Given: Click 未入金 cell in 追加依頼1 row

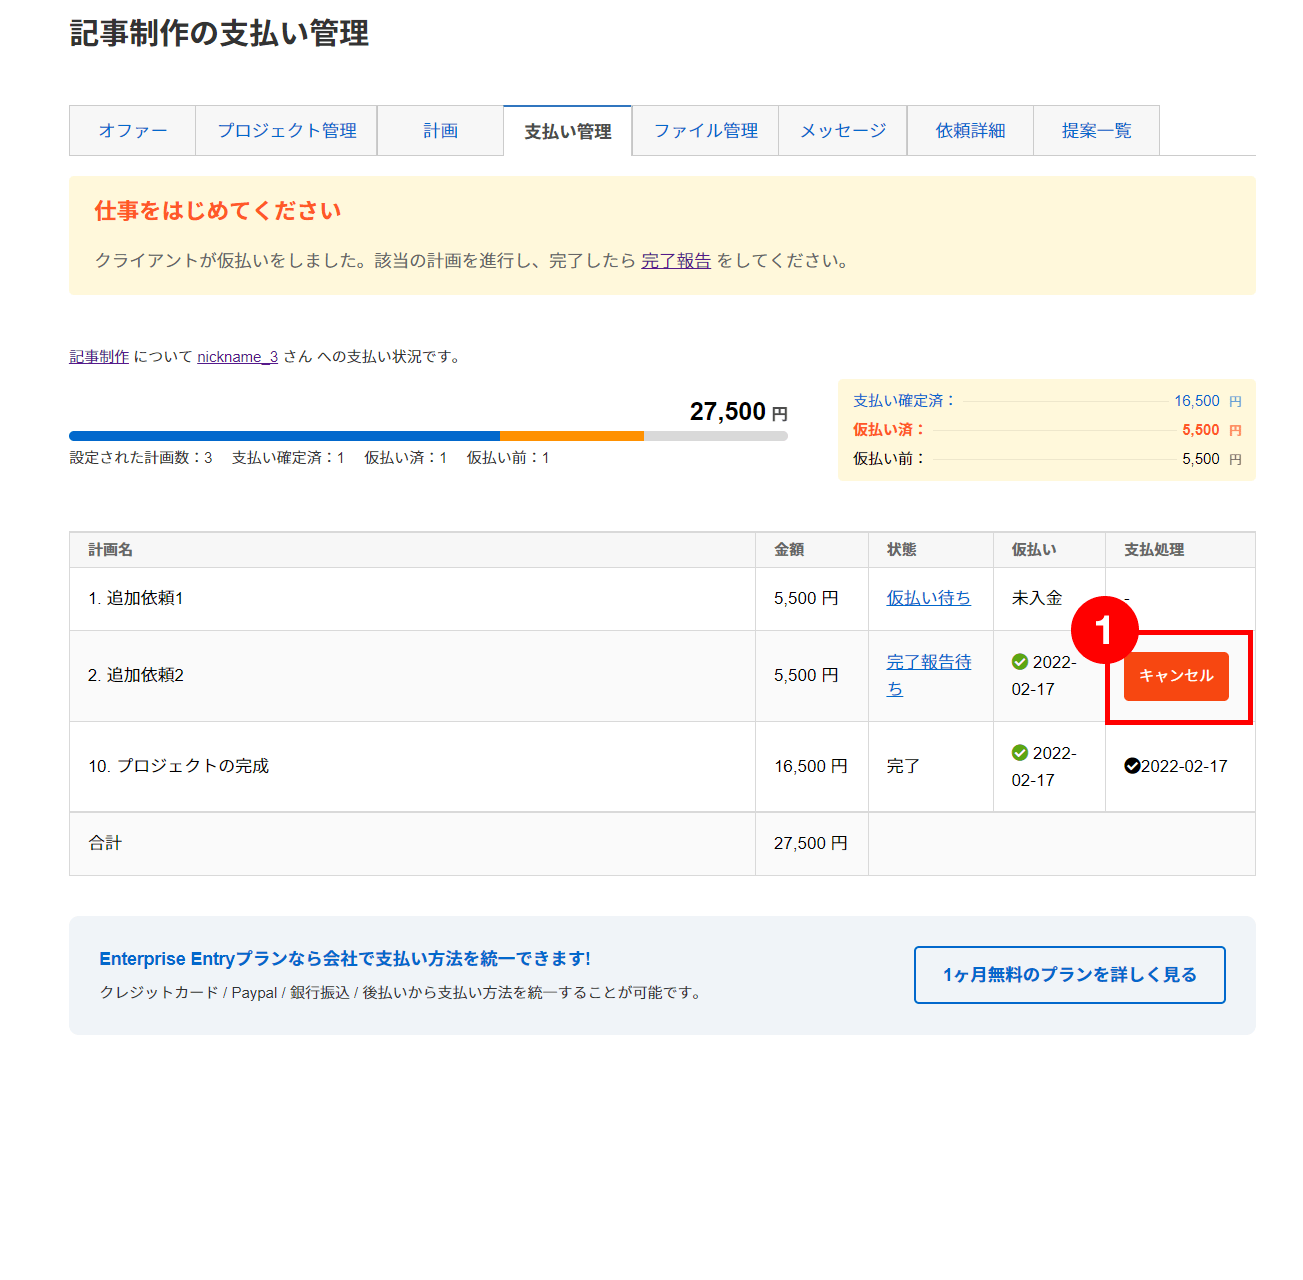Looking at the screenshot, I should pos(1037,598).
